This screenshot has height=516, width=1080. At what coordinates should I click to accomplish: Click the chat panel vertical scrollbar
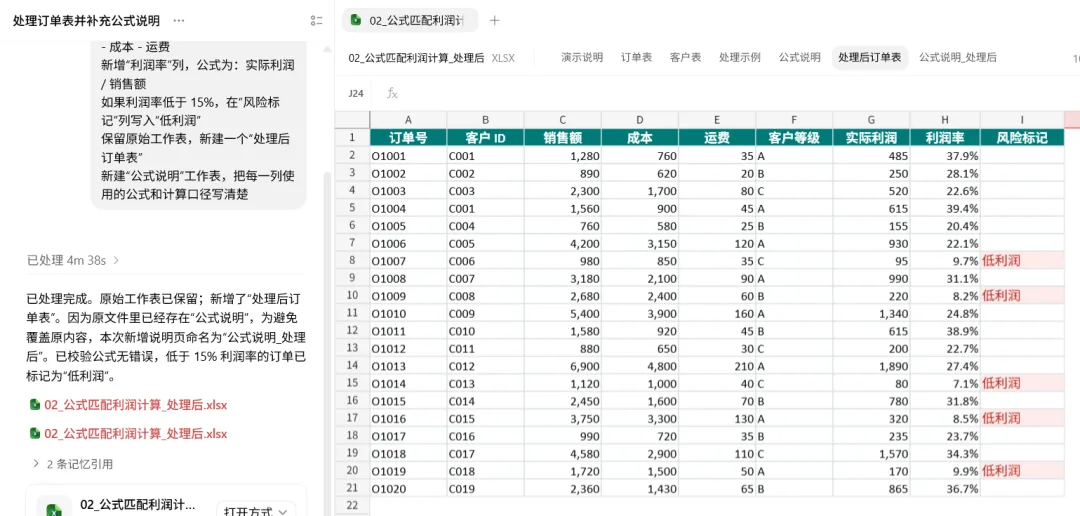pyautogui.click(x=328, y=344)
